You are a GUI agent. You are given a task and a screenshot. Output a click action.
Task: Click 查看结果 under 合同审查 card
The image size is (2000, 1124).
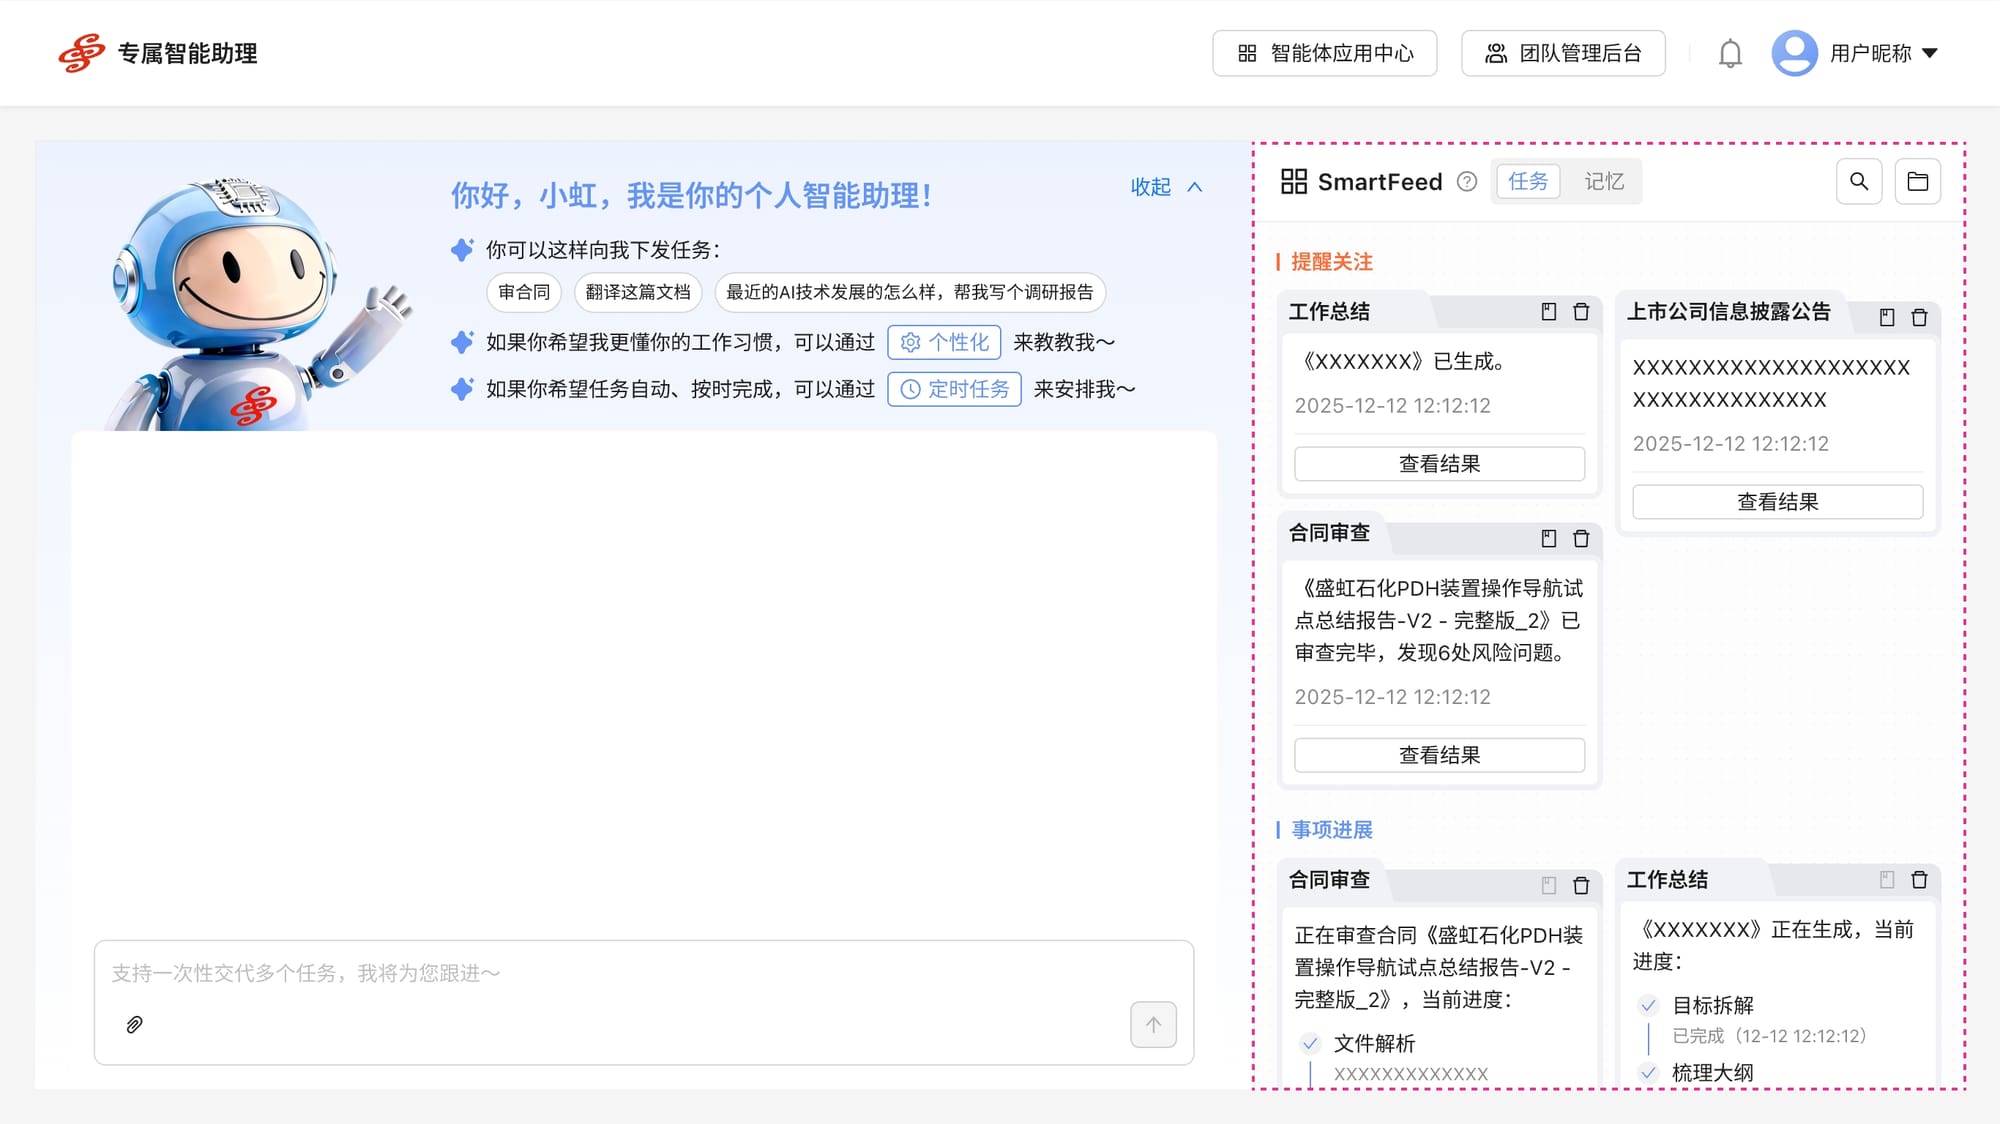(x=1439, y=756)
